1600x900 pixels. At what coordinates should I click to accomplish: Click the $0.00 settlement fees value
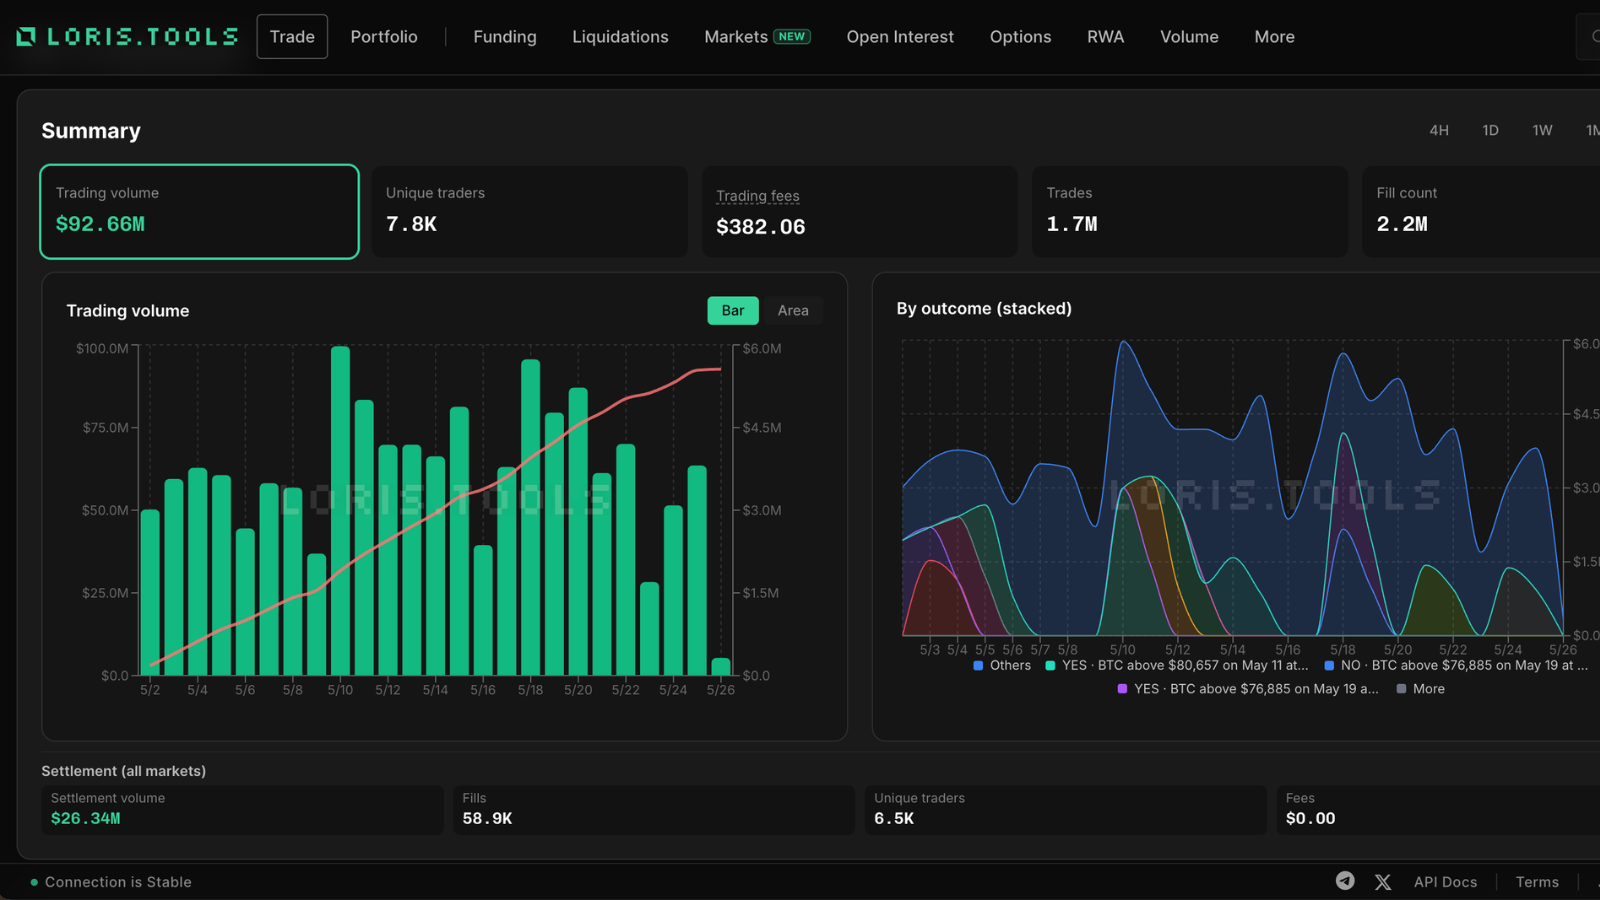(1310, 818)
